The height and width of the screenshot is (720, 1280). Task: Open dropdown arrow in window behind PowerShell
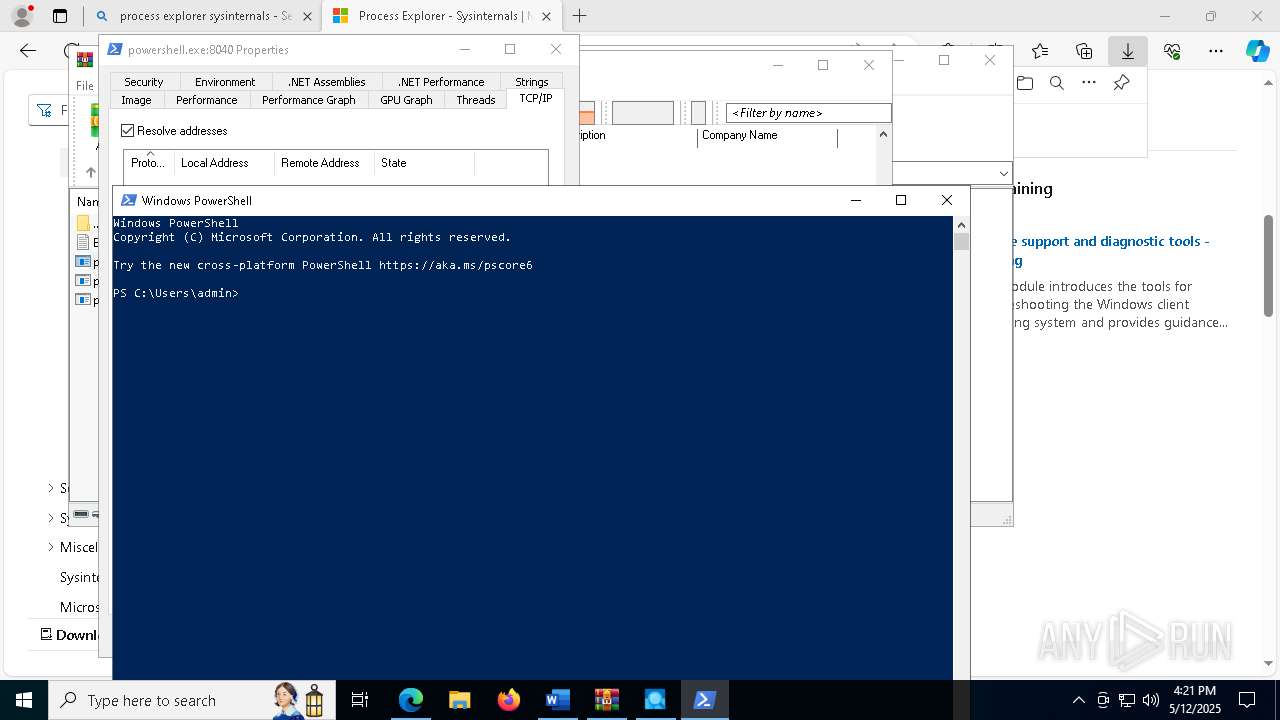(1003, 173)
